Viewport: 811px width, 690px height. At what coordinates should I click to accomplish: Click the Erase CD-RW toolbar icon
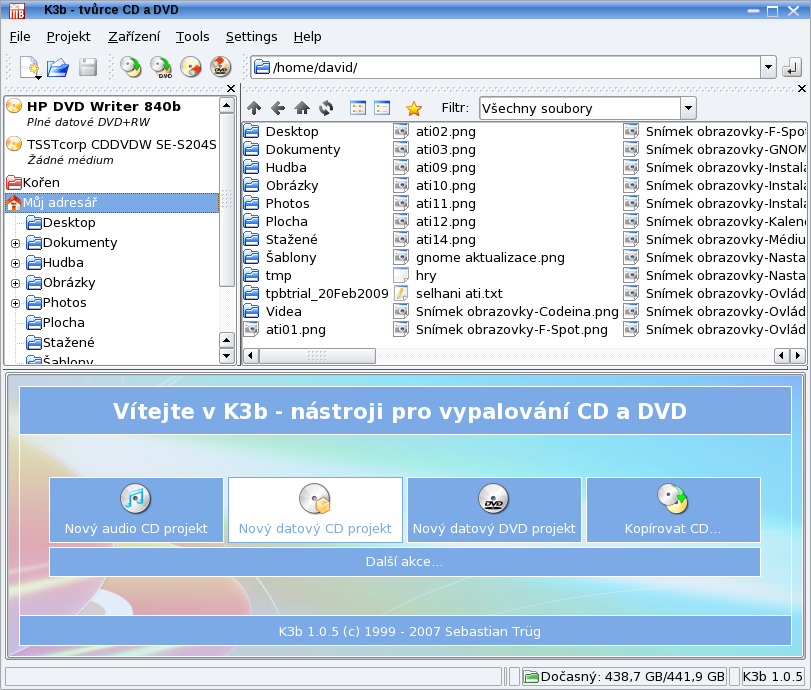(191, 67)
